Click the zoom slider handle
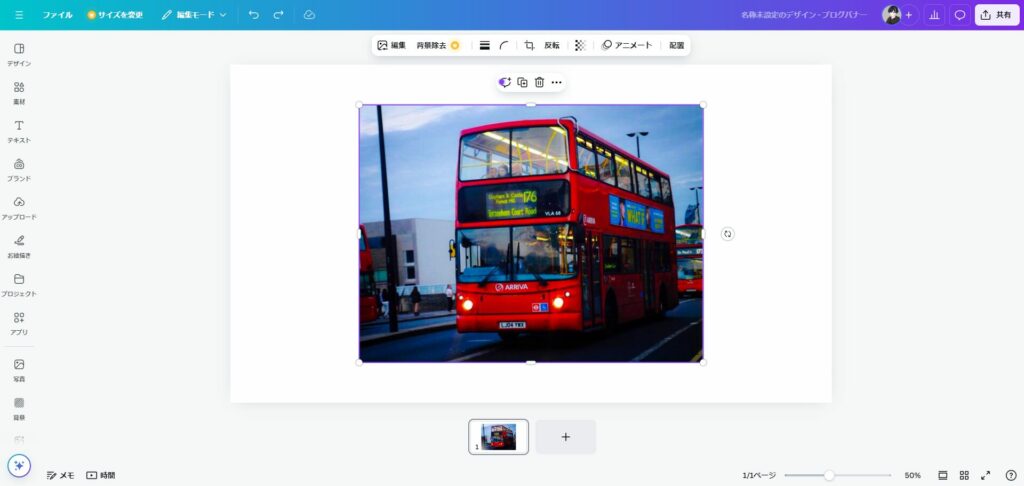 tap(829, 475)
